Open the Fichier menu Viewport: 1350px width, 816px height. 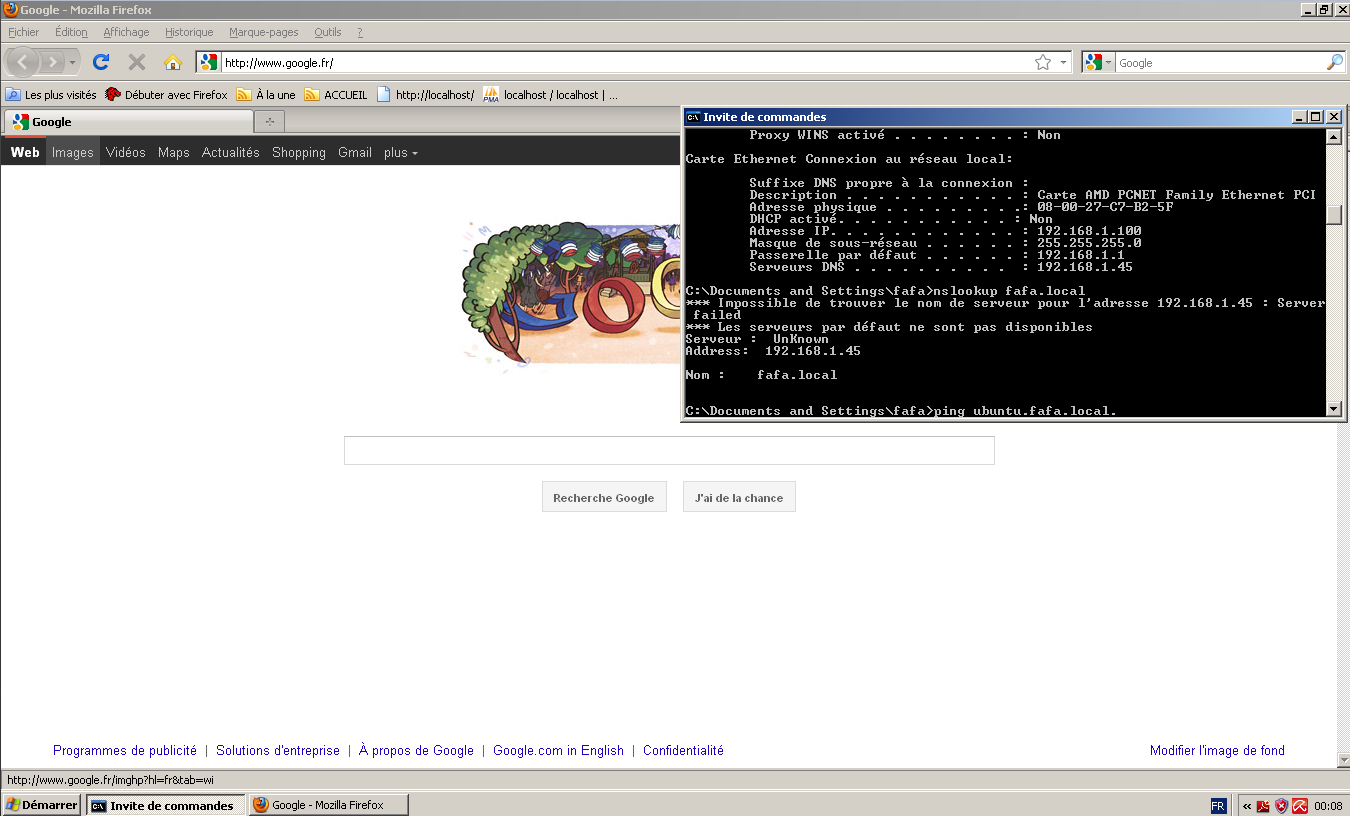(x=23, y=32)
